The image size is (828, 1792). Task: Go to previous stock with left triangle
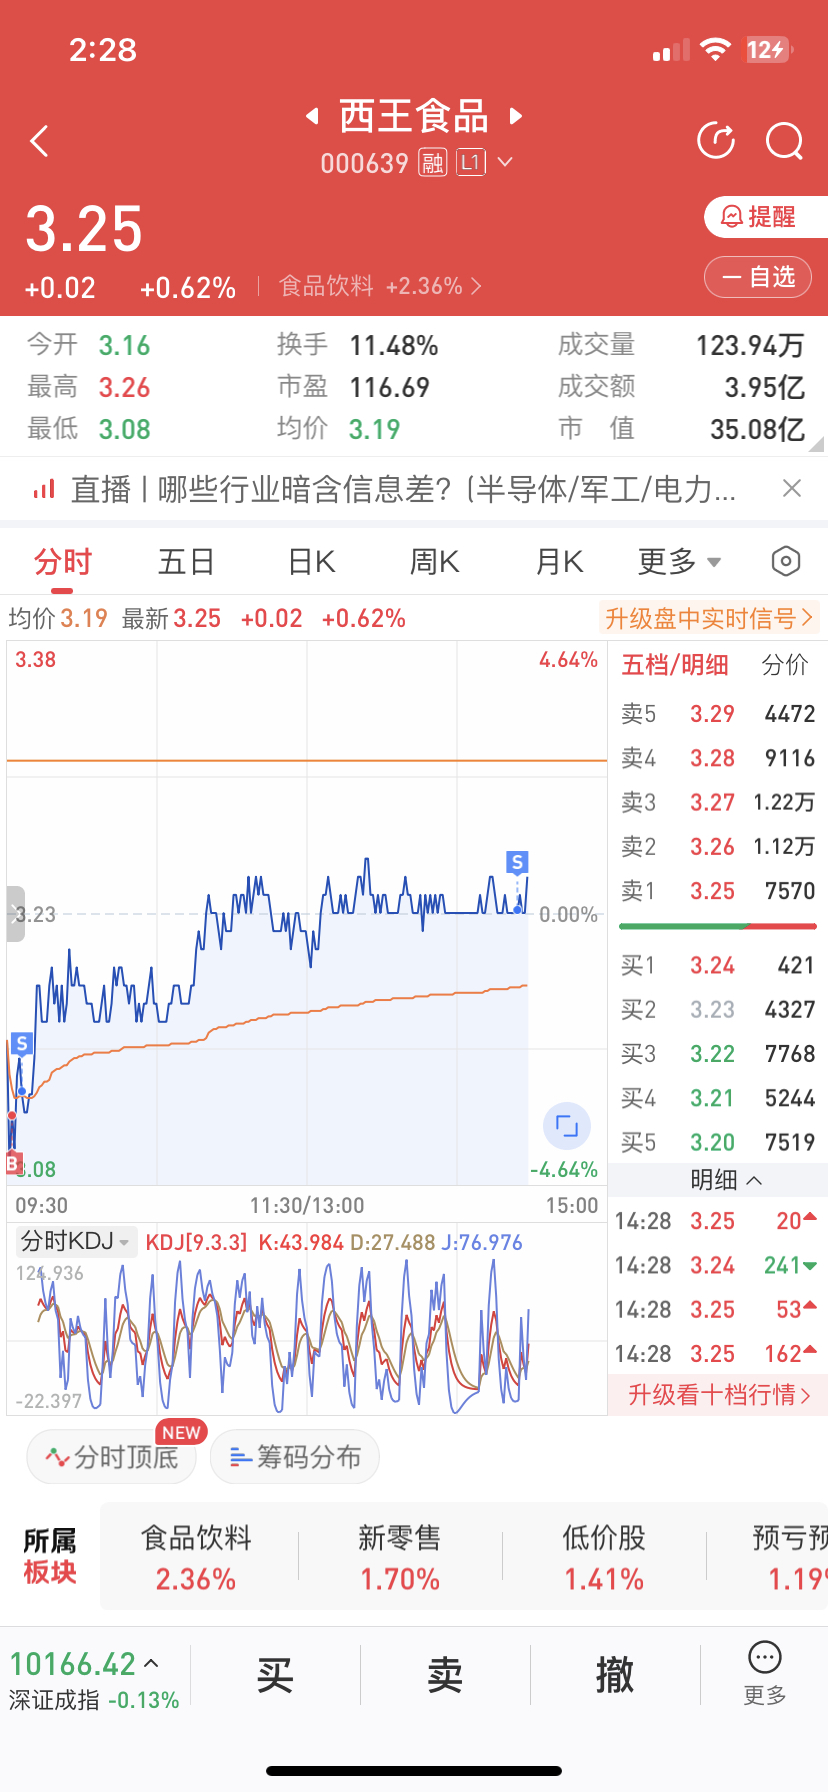point(312,116)
